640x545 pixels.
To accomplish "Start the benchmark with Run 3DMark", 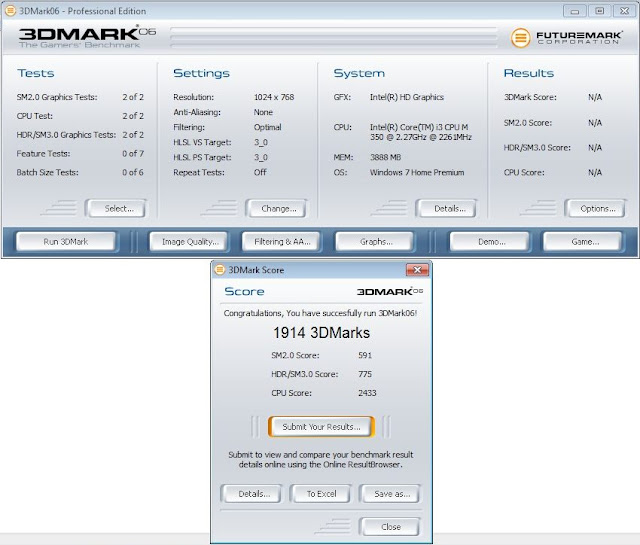I will coord(66,241).
